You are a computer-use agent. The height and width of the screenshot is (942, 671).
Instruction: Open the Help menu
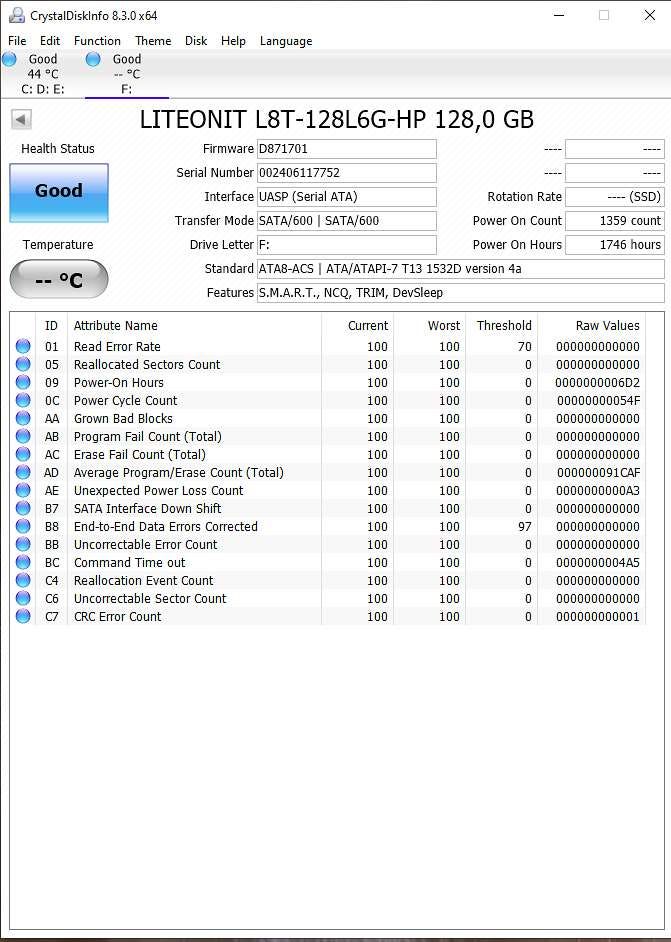[x=233, y=41]
